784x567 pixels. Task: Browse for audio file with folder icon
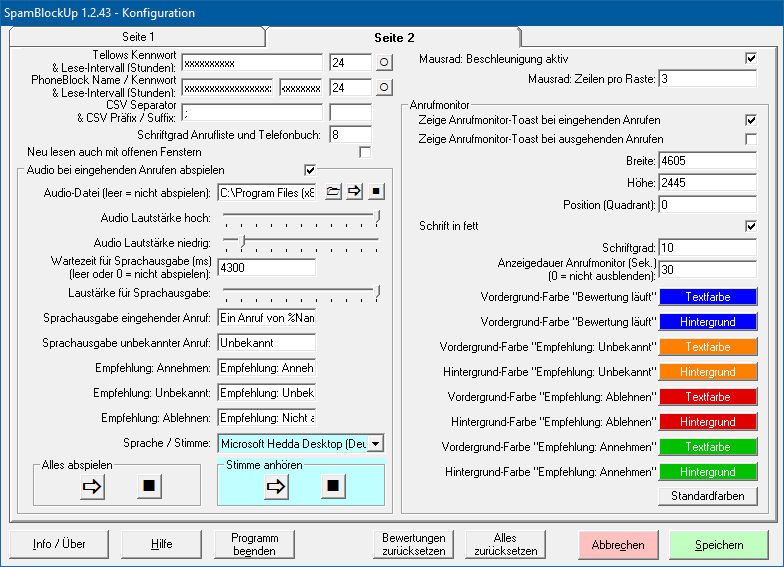coord(333,192)
